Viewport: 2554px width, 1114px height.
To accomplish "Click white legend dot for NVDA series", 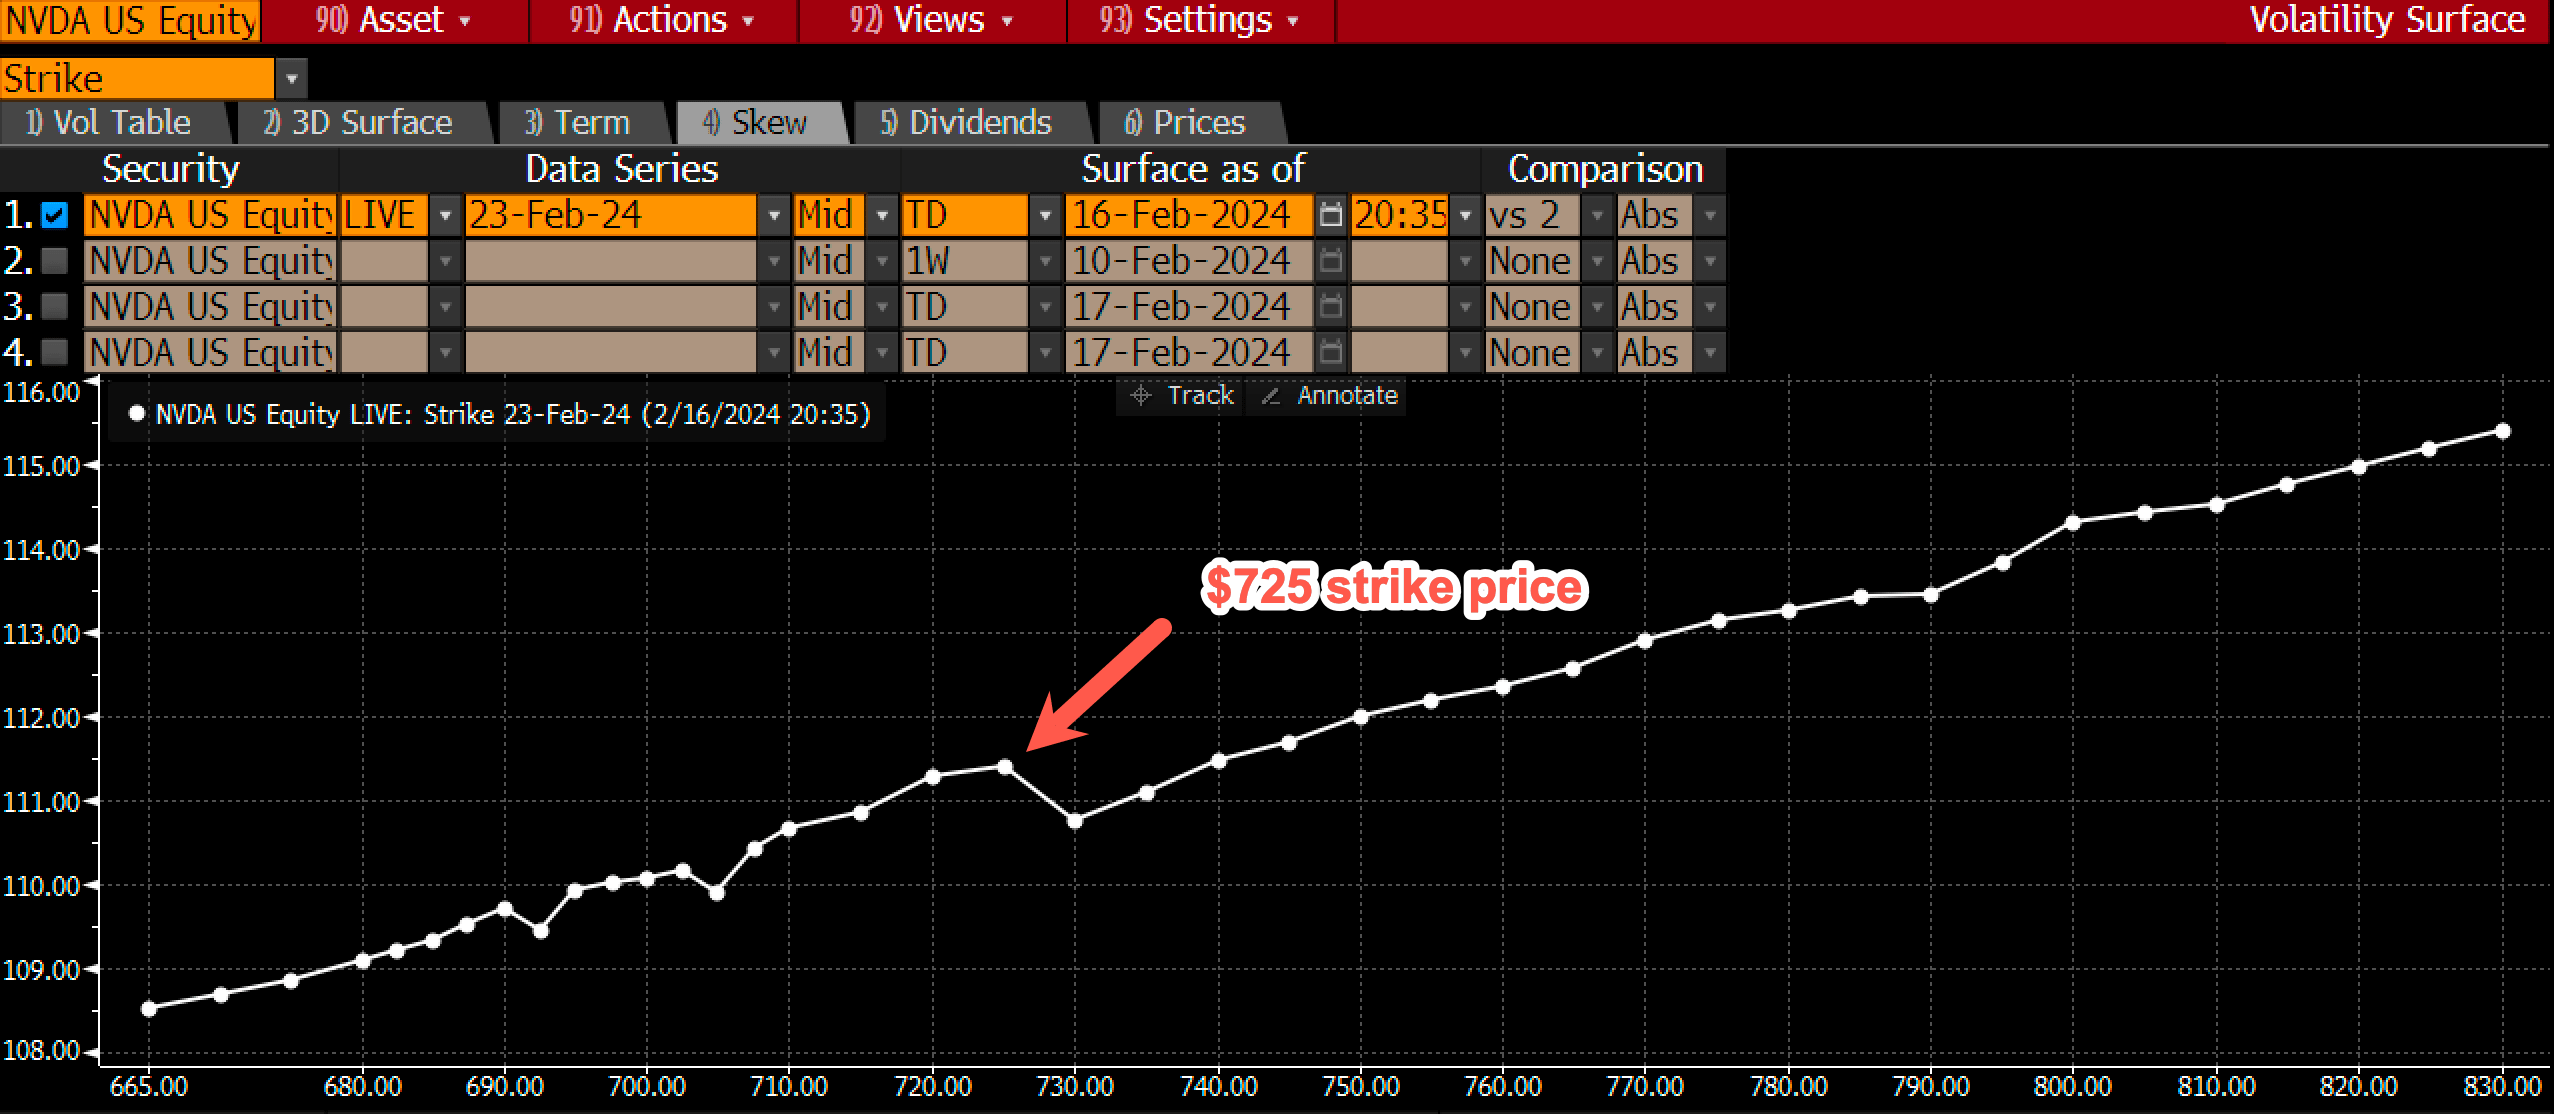I will tap(137, 413).
